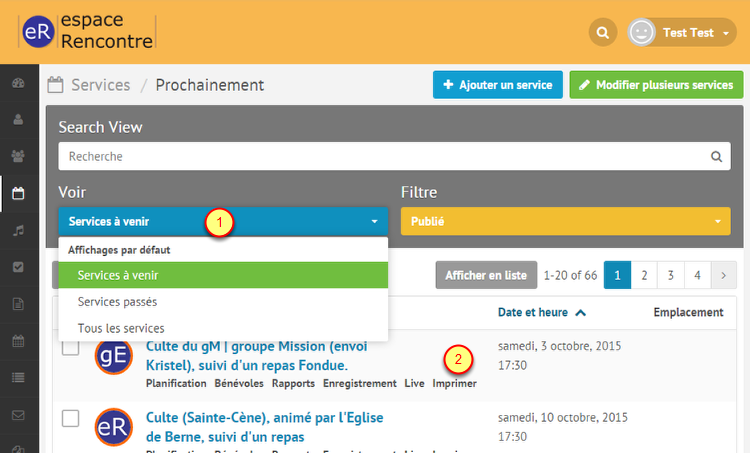The image size is (750, 453).
Task: Click 'Affichages par défaut' group header
Action: coord(119,250)
